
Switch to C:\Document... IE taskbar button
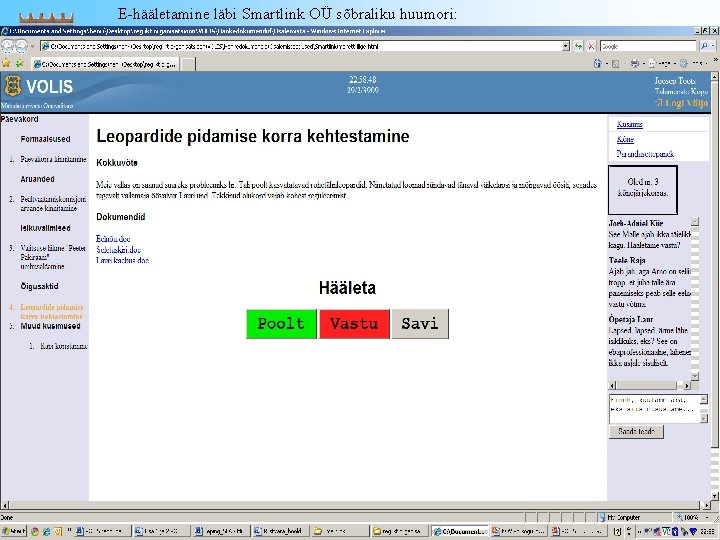(x=458, y=531)
